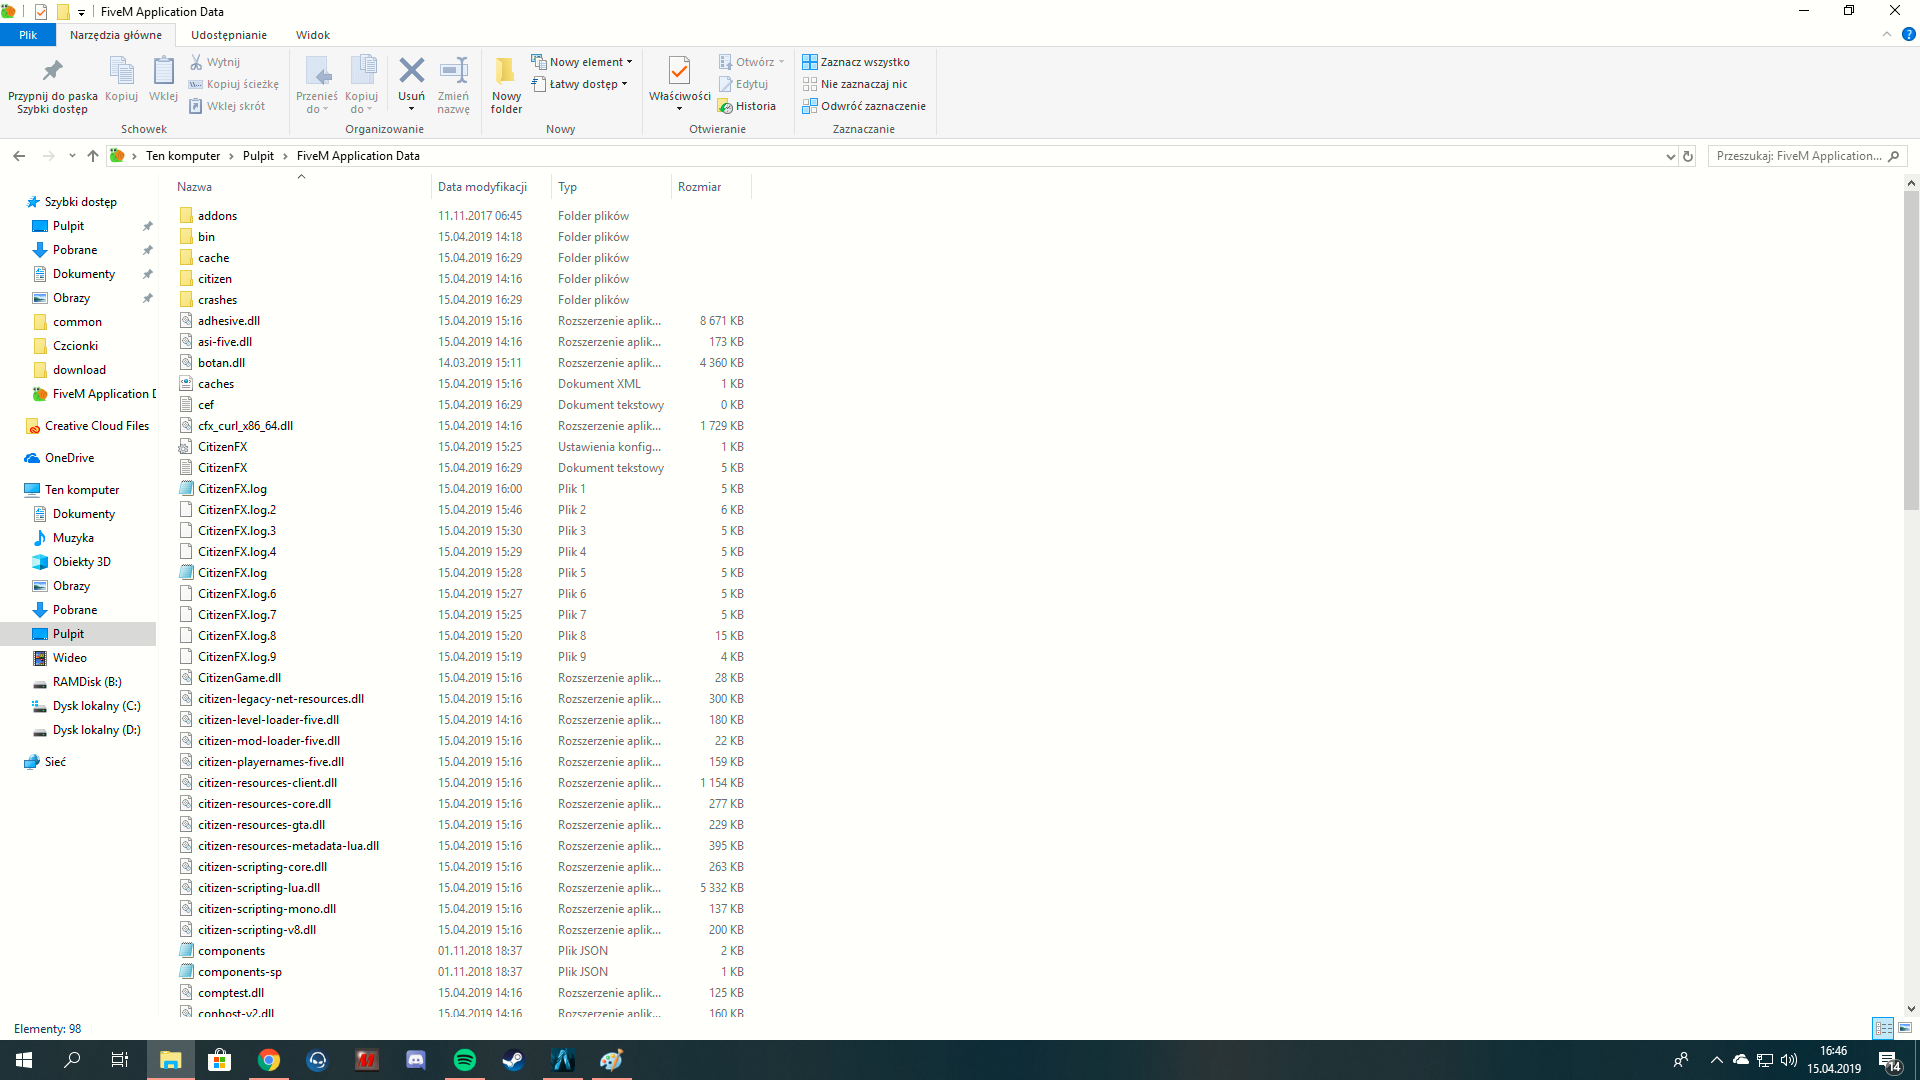Click the Nowy folder icon
Screen dimensions: 1920x1080
(506, 72)
